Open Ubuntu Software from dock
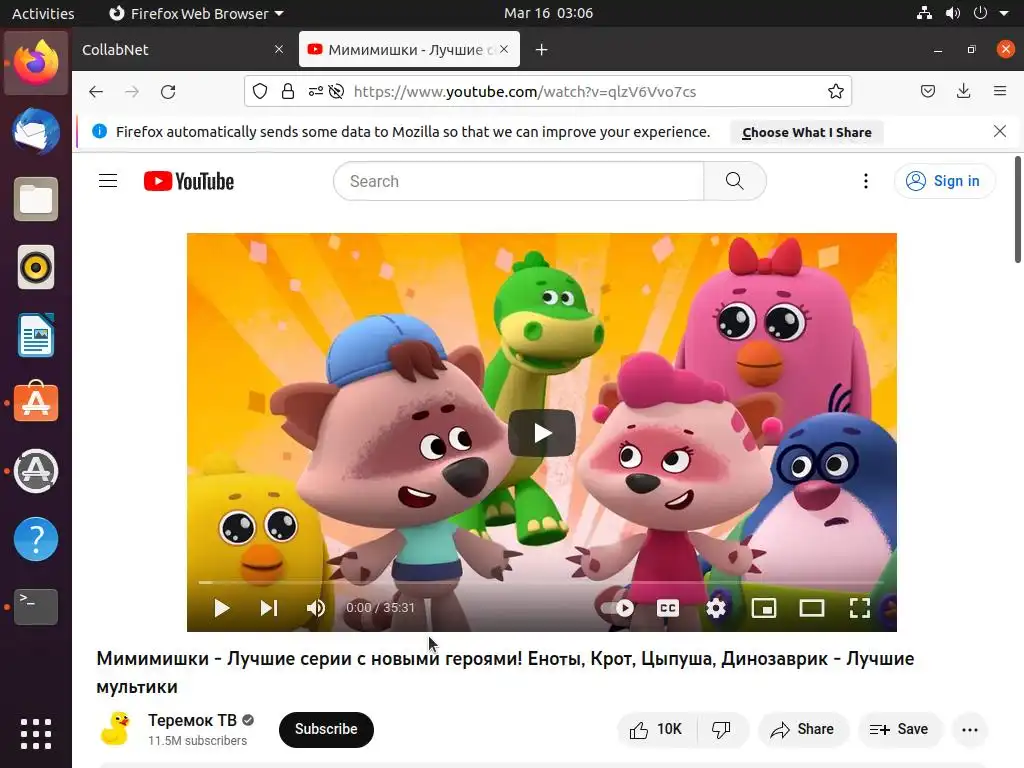The image size is (1024, 768). (x=36, y=403)
